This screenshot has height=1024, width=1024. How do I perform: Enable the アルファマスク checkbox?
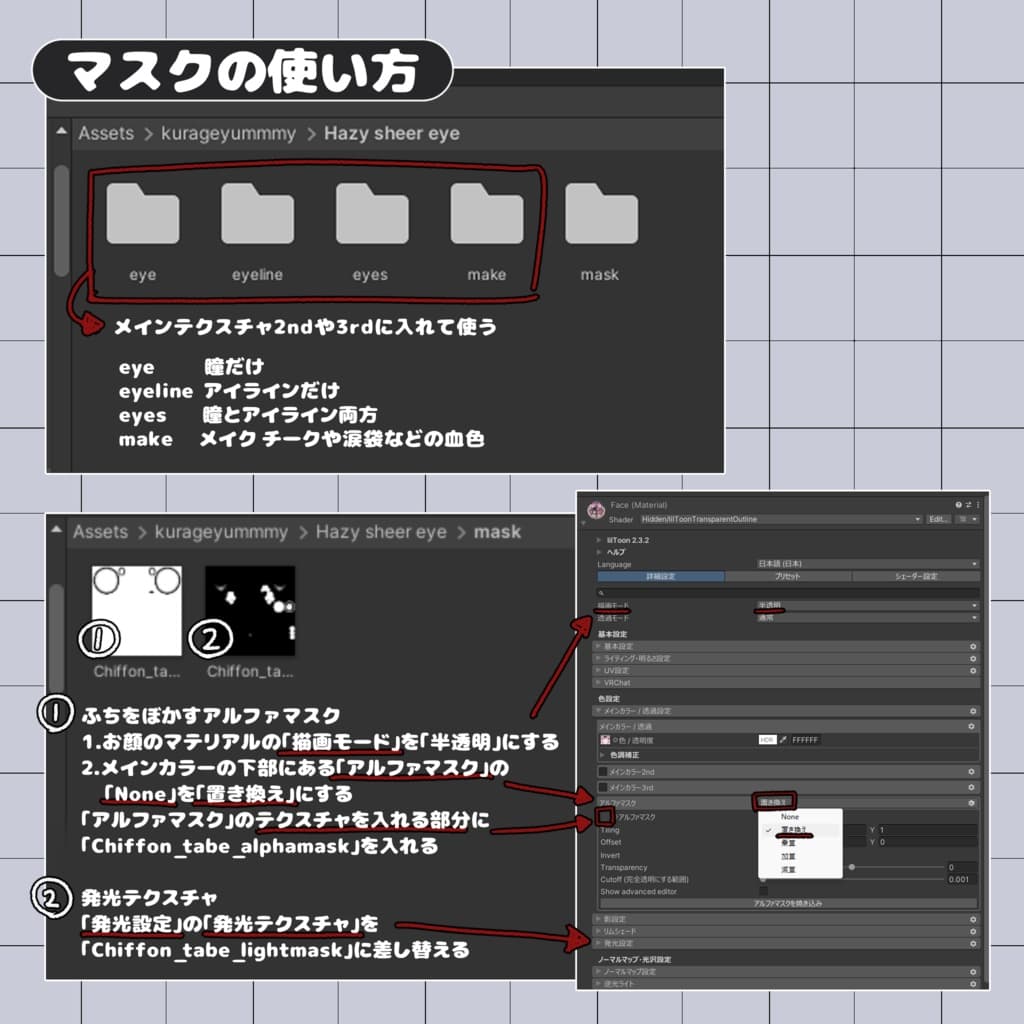(605, 817)
